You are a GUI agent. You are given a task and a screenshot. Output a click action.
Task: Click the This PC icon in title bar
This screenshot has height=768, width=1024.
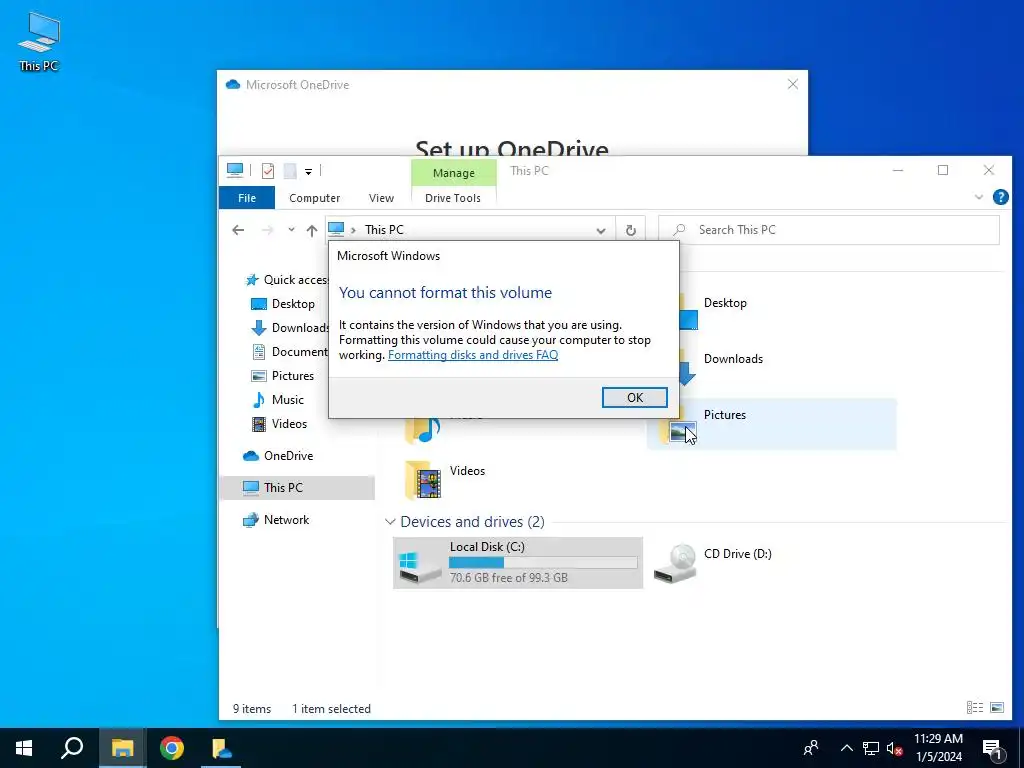point(234,170)
